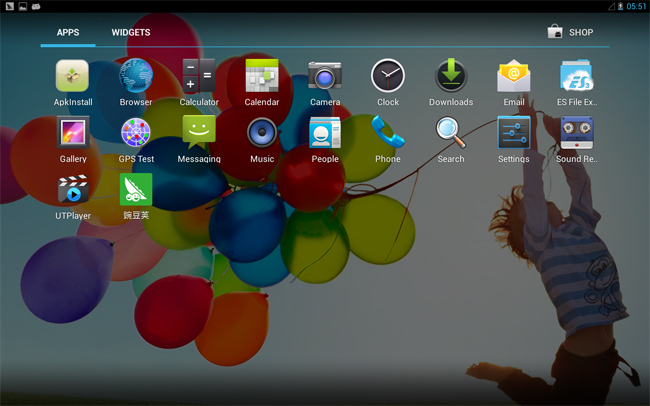Open the Messaging app

click(199, 140)
